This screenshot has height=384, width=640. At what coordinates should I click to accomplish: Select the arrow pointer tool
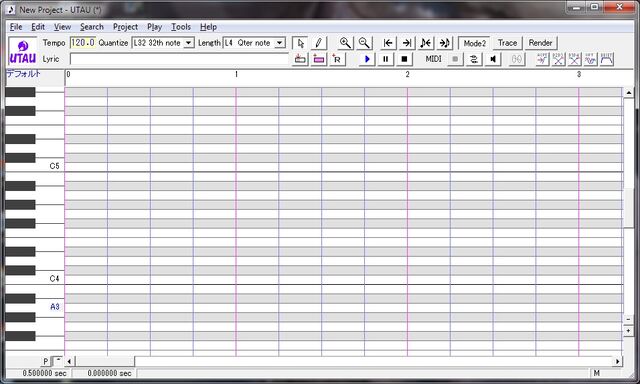click(301, 43)
